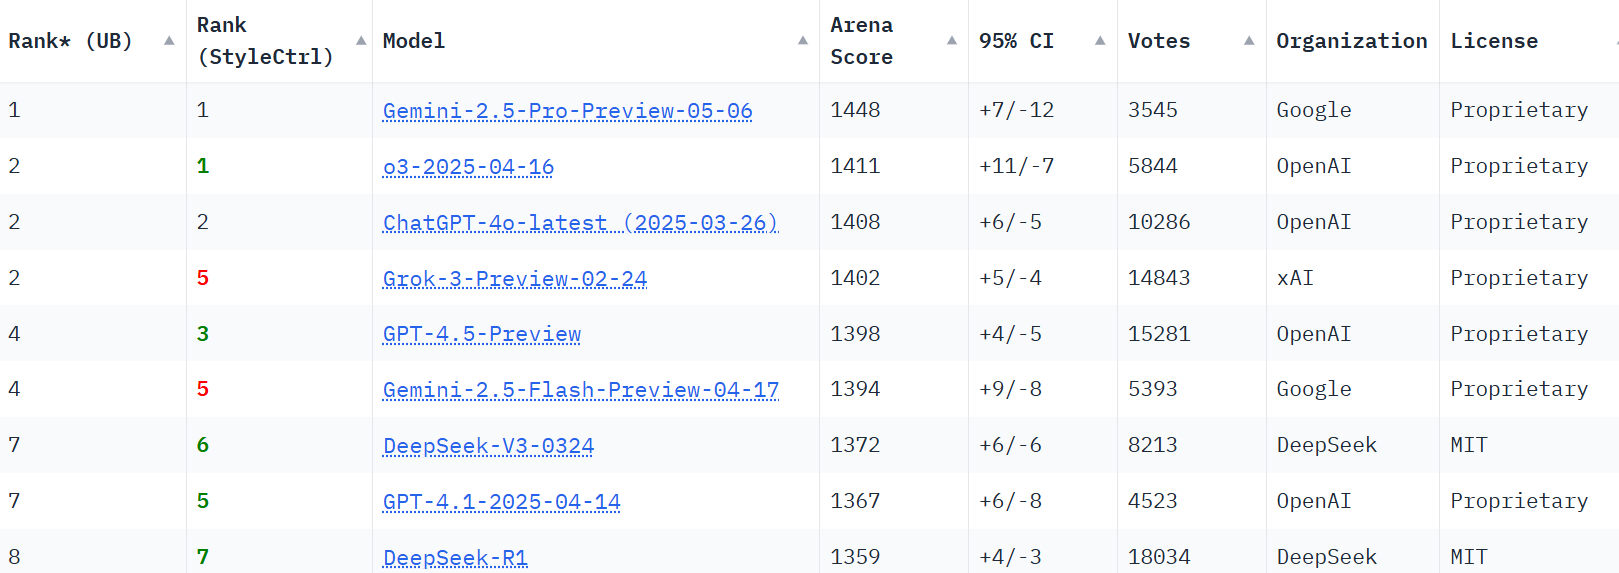Click the Organization column header
This screenshot has height=573, width=1619.
[1351, 41]
